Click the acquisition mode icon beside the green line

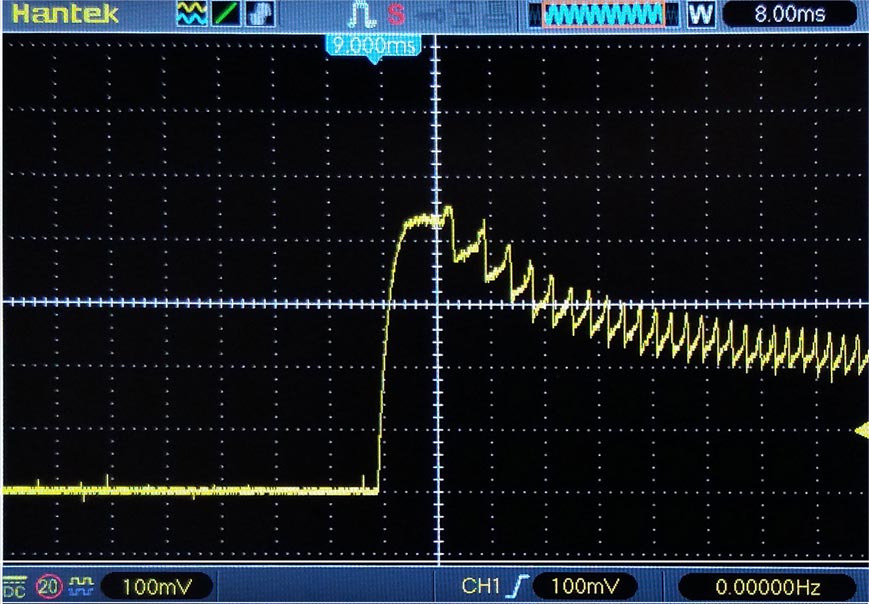(x=260, y=14)
